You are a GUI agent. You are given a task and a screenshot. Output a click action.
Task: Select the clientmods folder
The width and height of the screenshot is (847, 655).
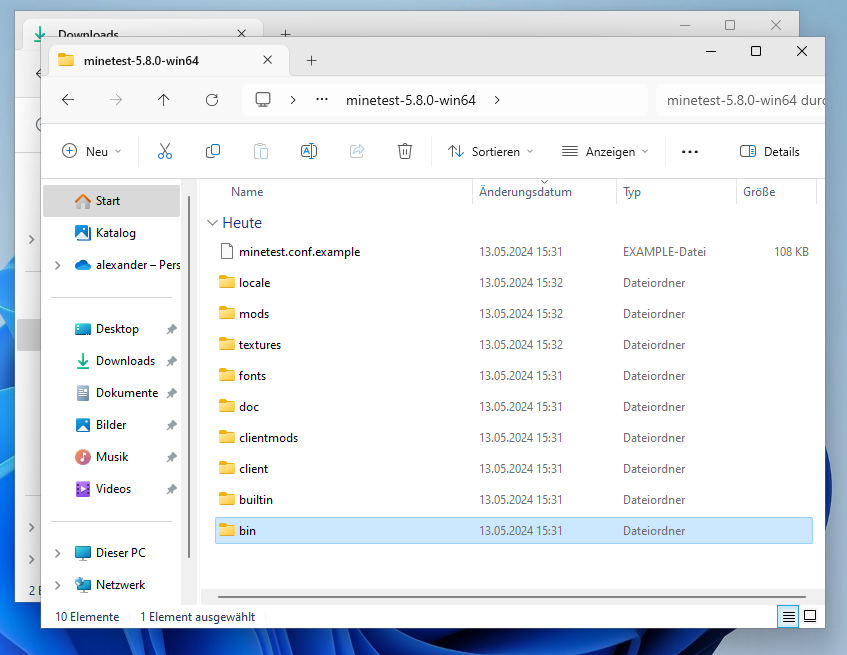click(x=514, y=438)
